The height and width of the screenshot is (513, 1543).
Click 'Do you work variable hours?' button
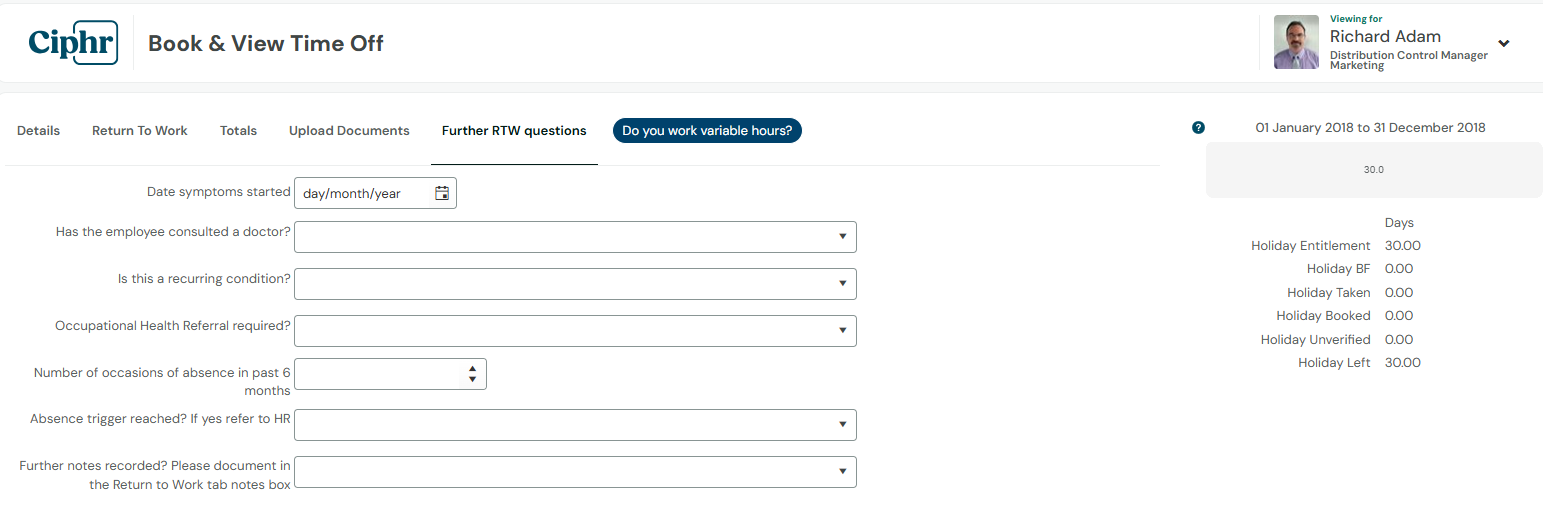[707, 131]
